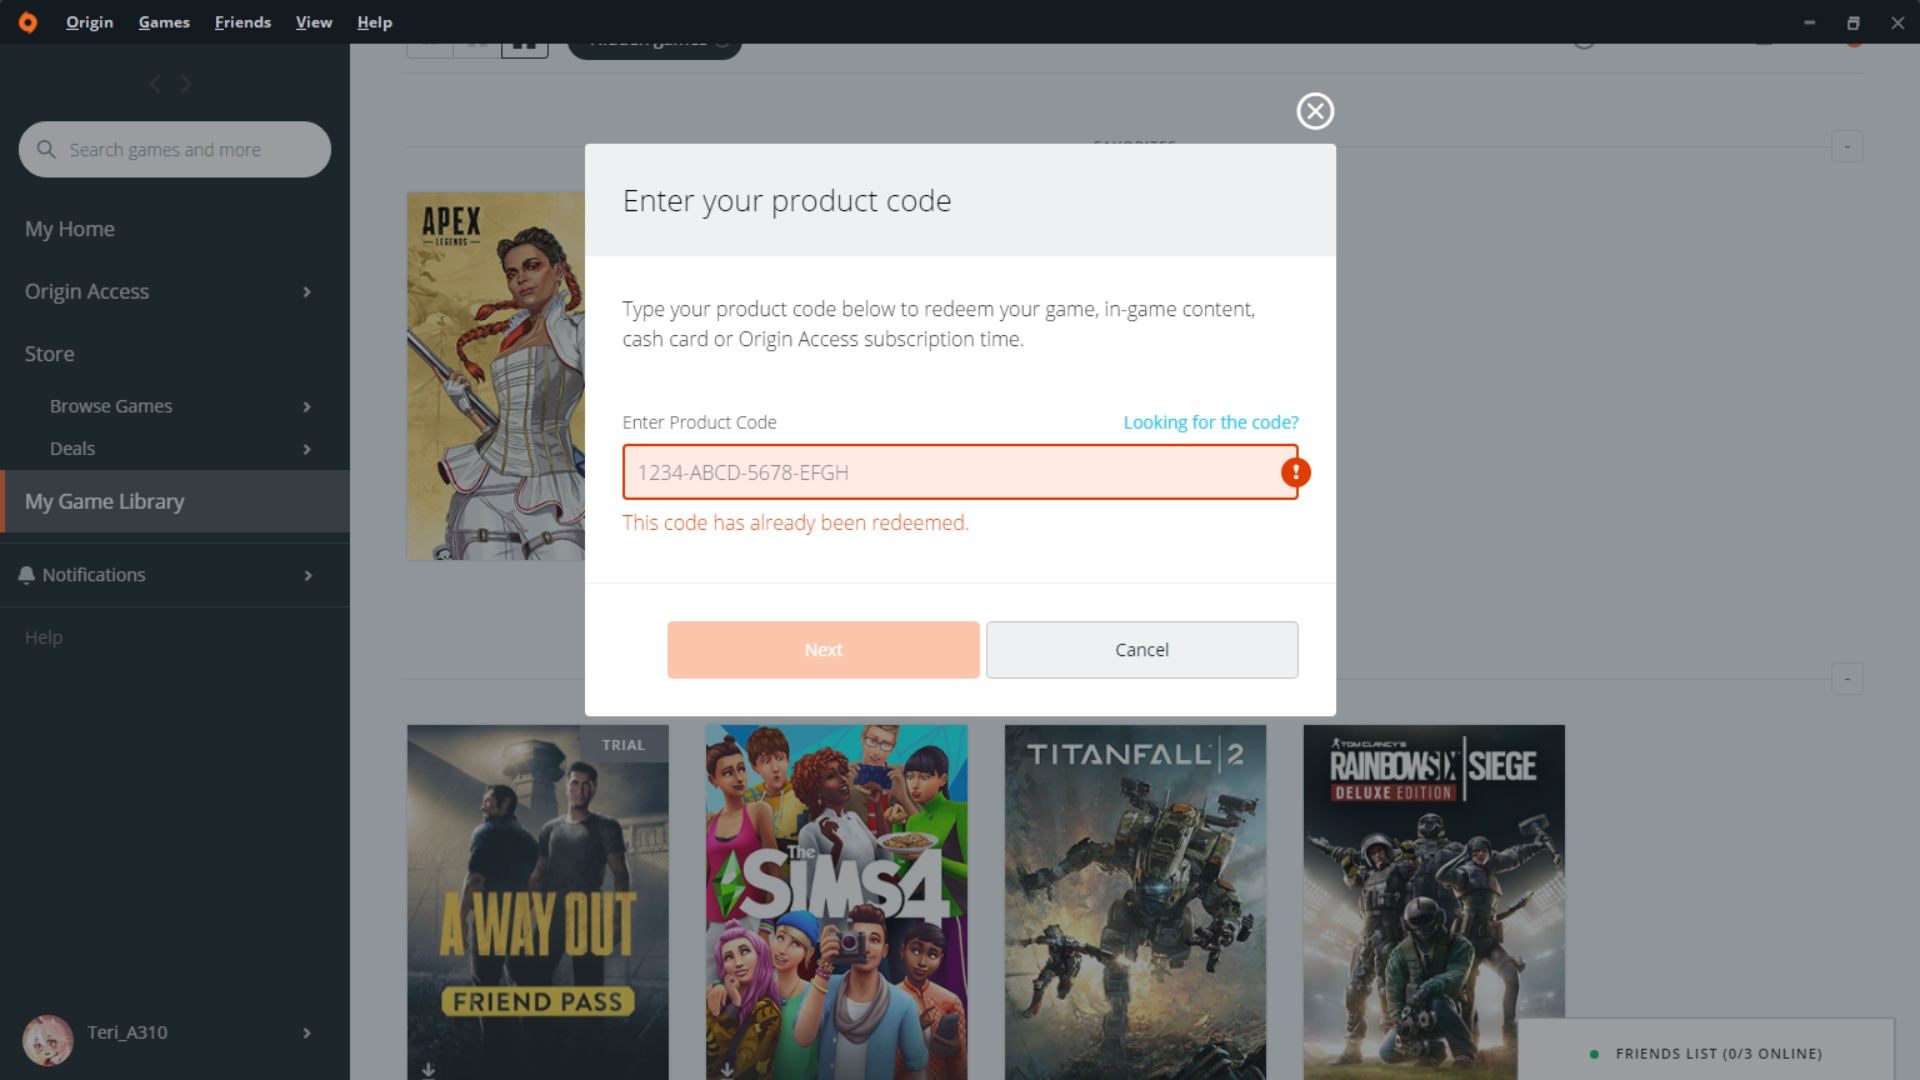The width and height of the screenshot is (1920, 1080).
Task: Collapse the Favorites section minus button
Action: click(1847, 147)
